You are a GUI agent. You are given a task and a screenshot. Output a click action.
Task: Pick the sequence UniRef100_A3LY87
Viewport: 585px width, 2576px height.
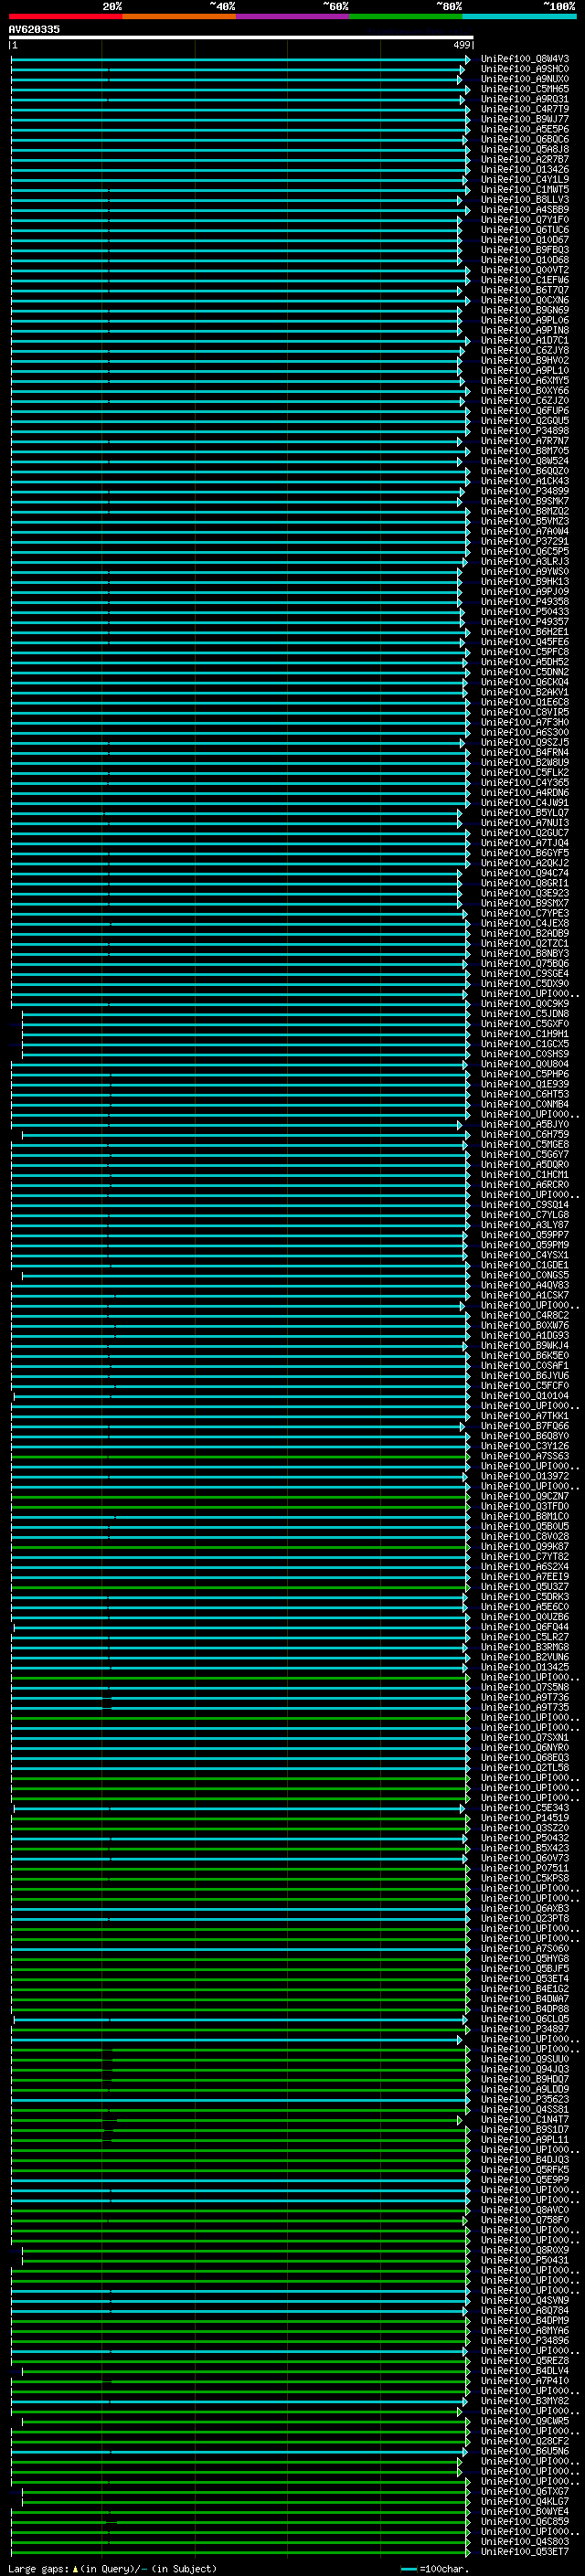pyautogui.click(x=525, y=1224)
